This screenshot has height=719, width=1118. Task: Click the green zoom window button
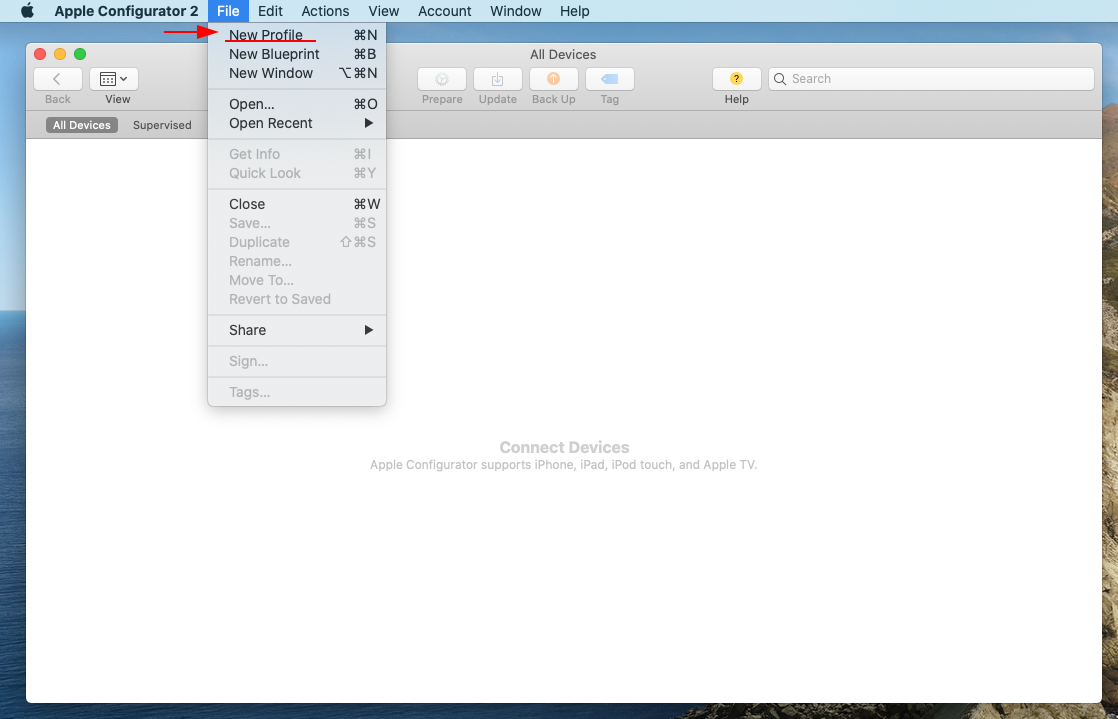pyautogui.click(x=80, y=54)
